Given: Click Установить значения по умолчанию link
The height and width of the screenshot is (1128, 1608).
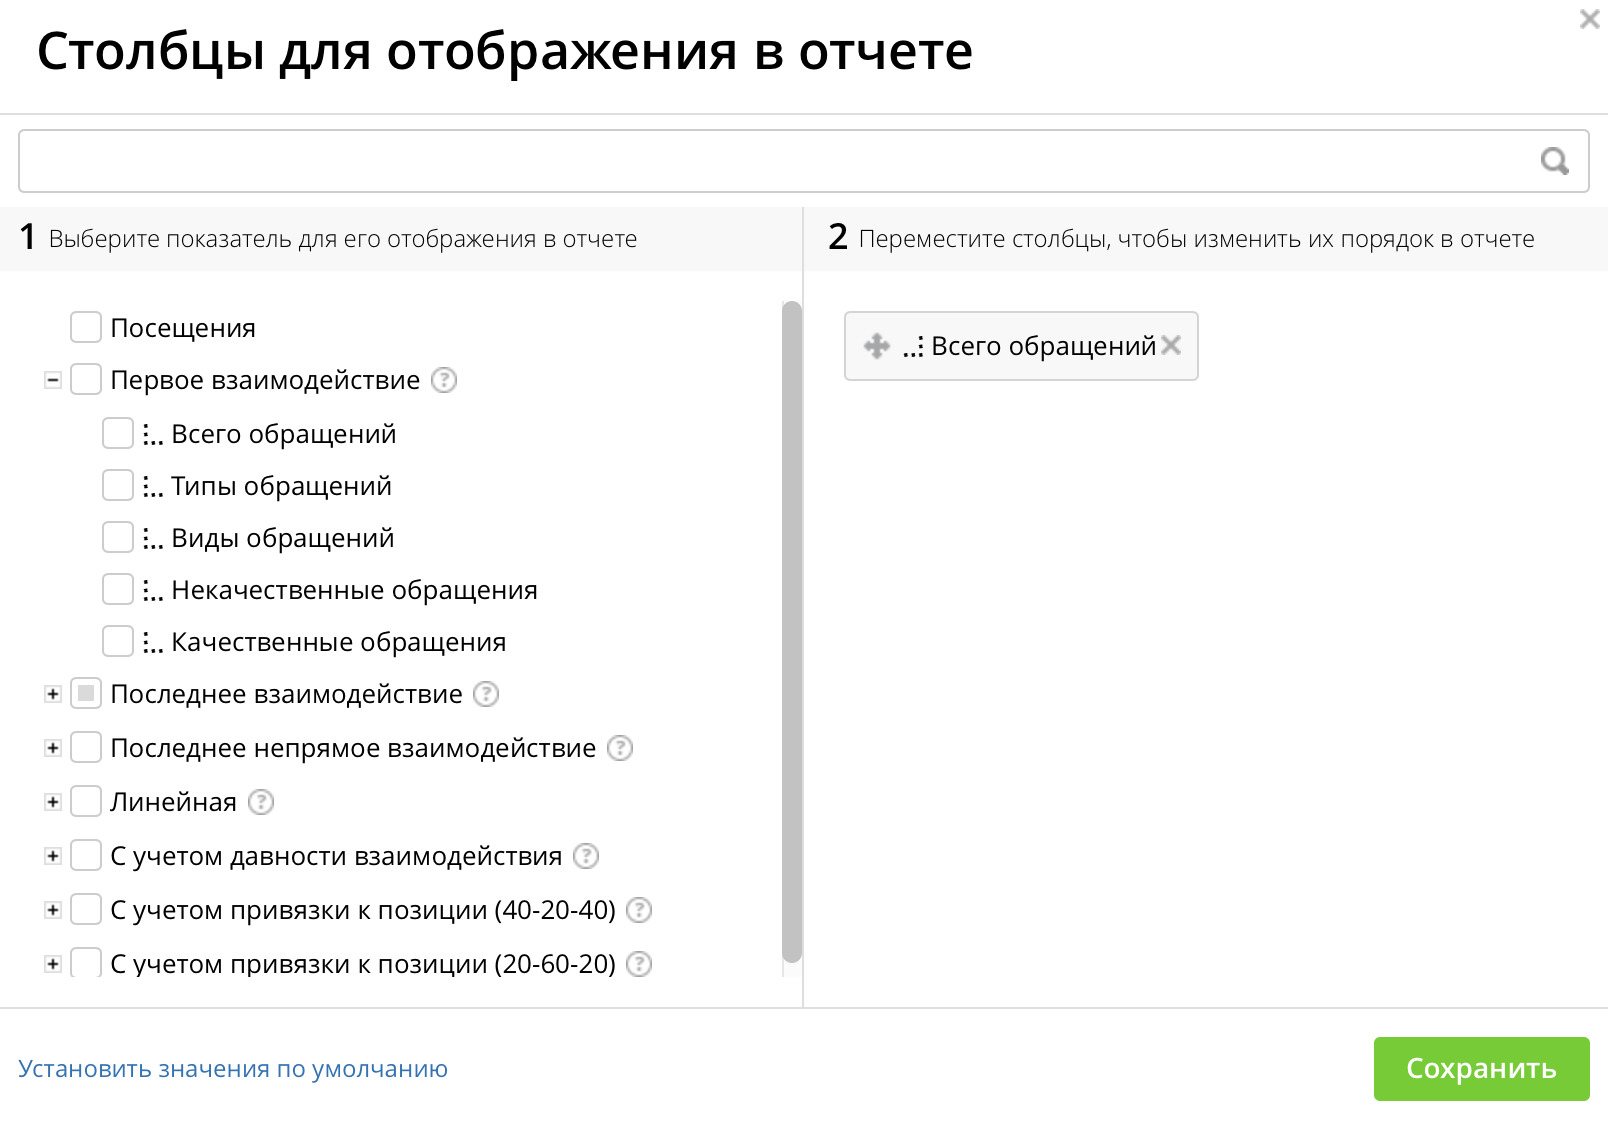Looking at the screenshot, I should pyautogui.click(x=233, y=1069).
